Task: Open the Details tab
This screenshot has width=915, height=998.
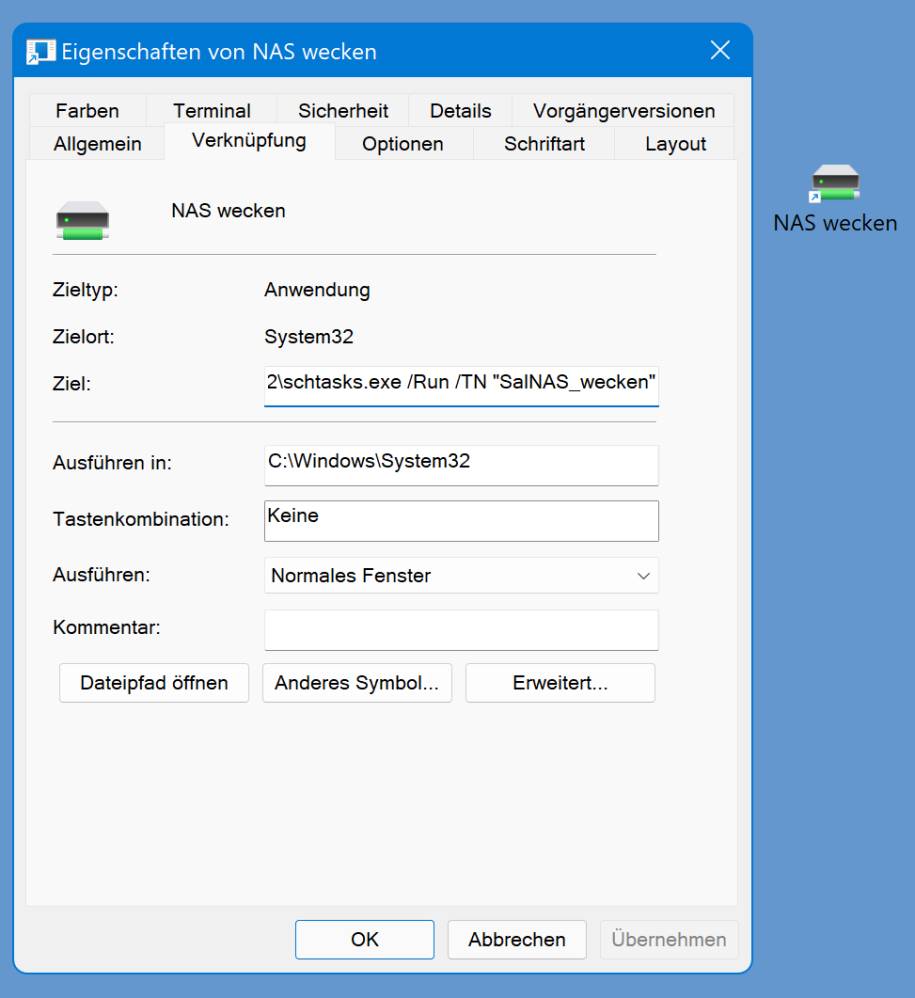Action: click(461, 111)
